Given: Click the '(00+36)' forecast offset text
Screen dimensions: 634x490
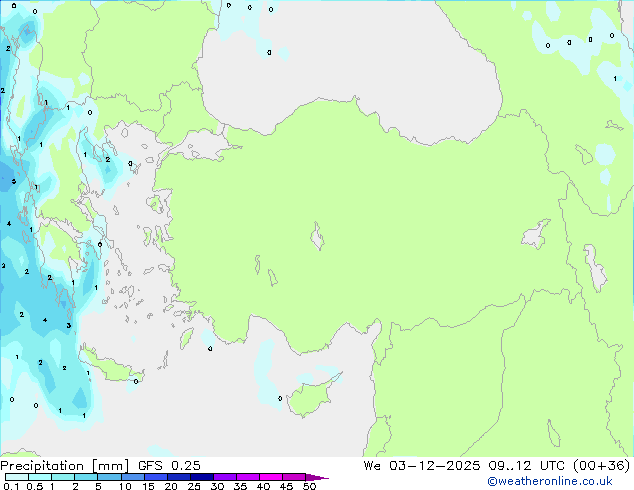Looking at the screenshot, I should pyautogui.click(x=602, y=466).
